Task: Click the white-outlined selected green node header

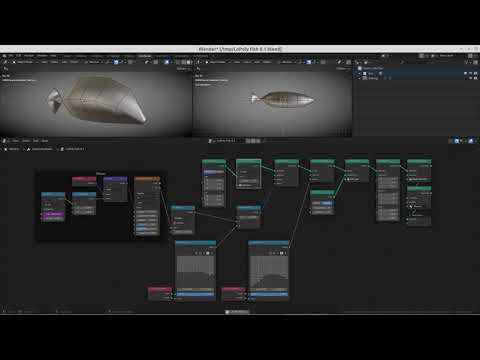Action: point(249,162)
